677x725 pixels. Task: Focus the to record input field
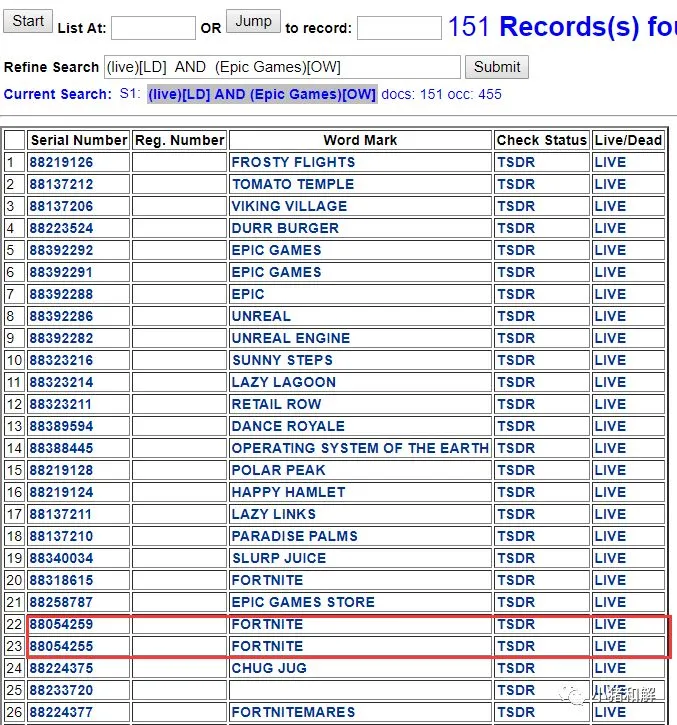(399, 28)
